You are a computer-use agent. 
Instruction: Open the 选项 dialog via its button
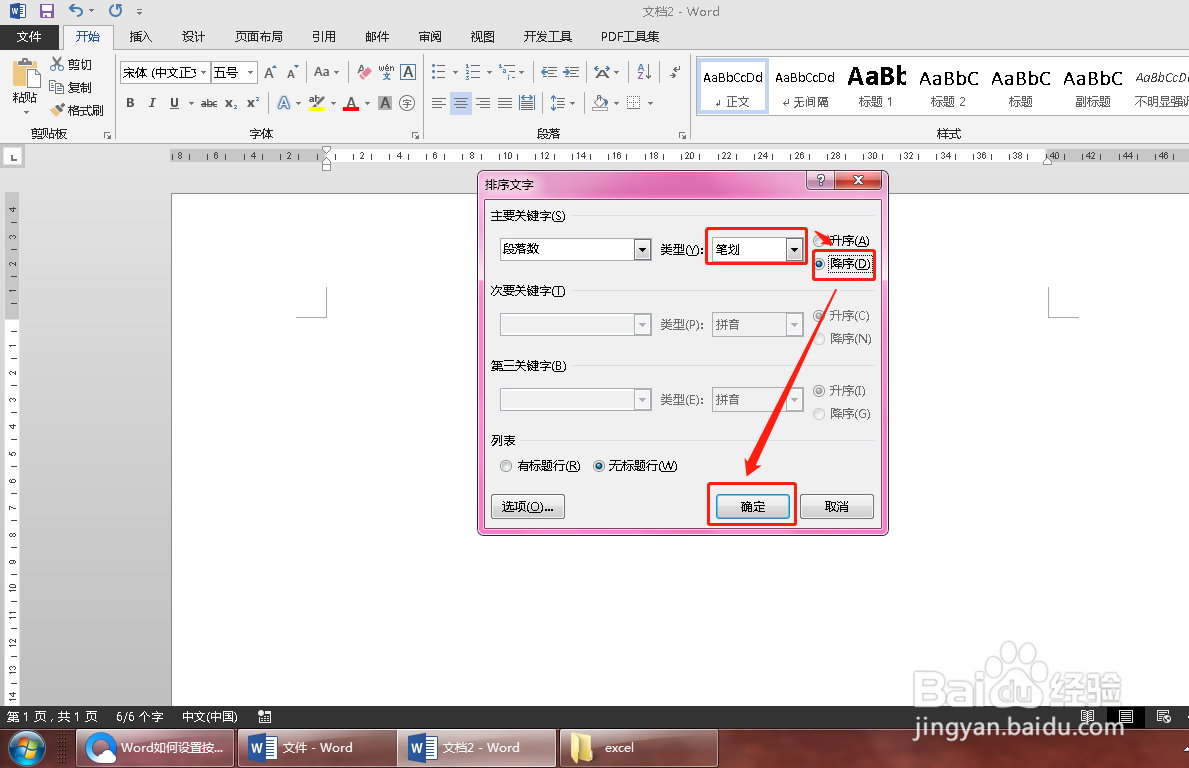[x=527, y=506]
